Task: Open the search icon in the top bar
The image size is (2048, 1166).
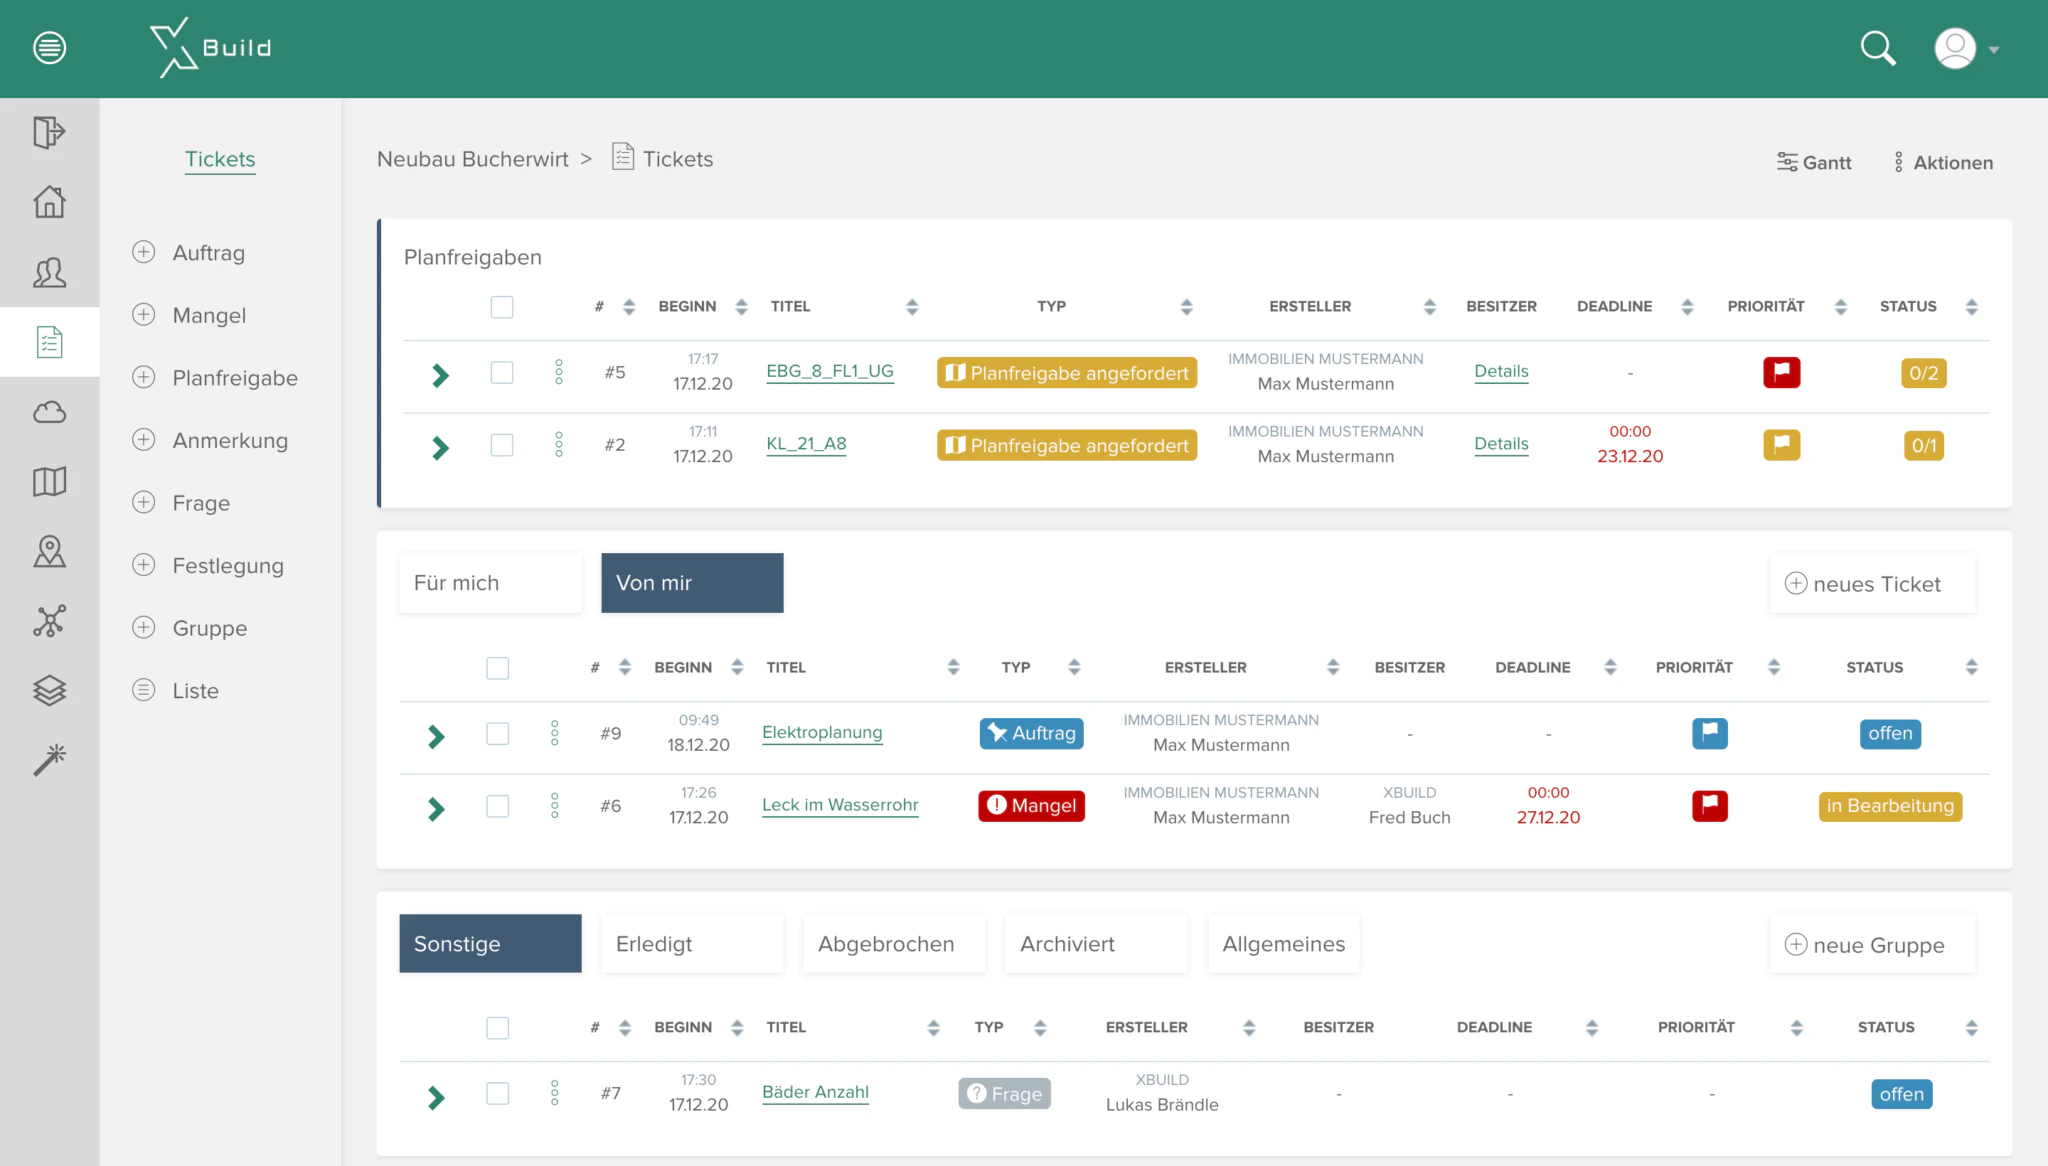Action: [1879, 47]
